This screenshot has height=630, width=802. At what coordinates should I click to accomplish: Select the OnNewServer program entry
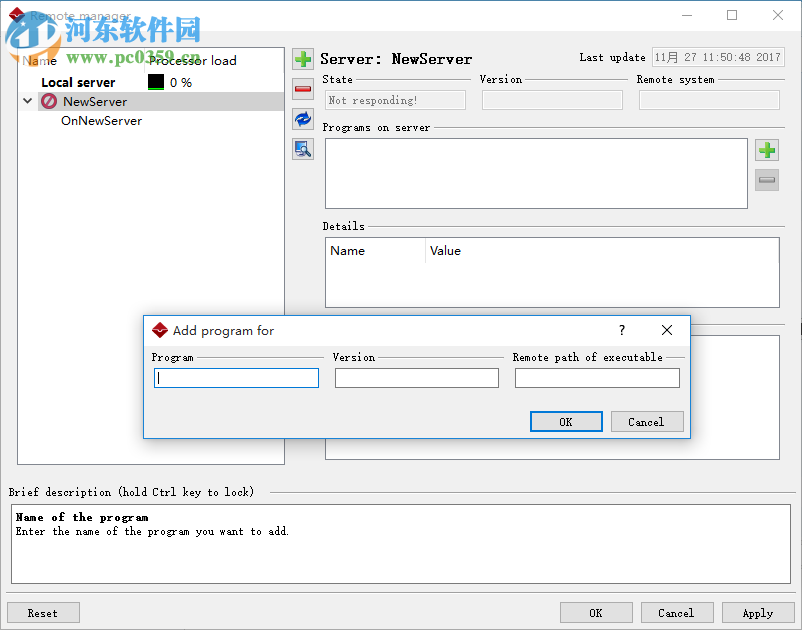tap(100, 121)
